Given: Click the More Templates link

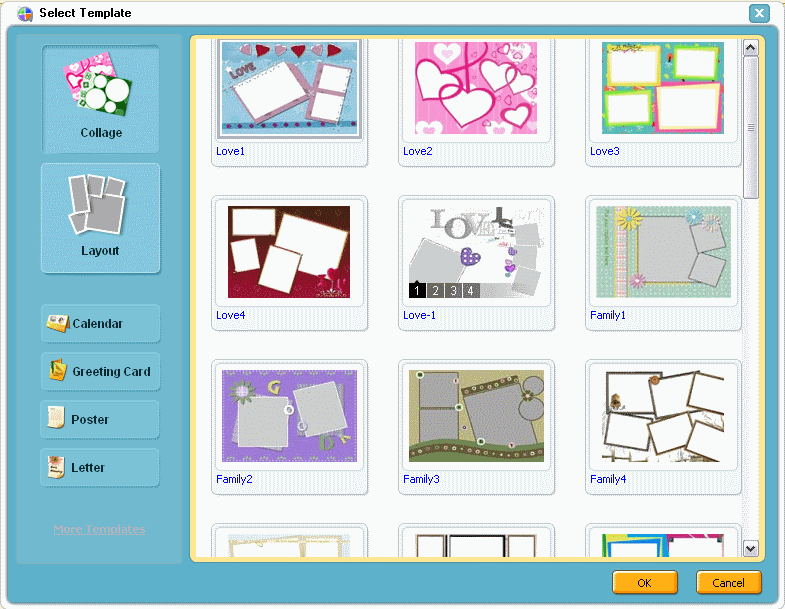Looking at the screenshot, I should click(x=99, y=530).
